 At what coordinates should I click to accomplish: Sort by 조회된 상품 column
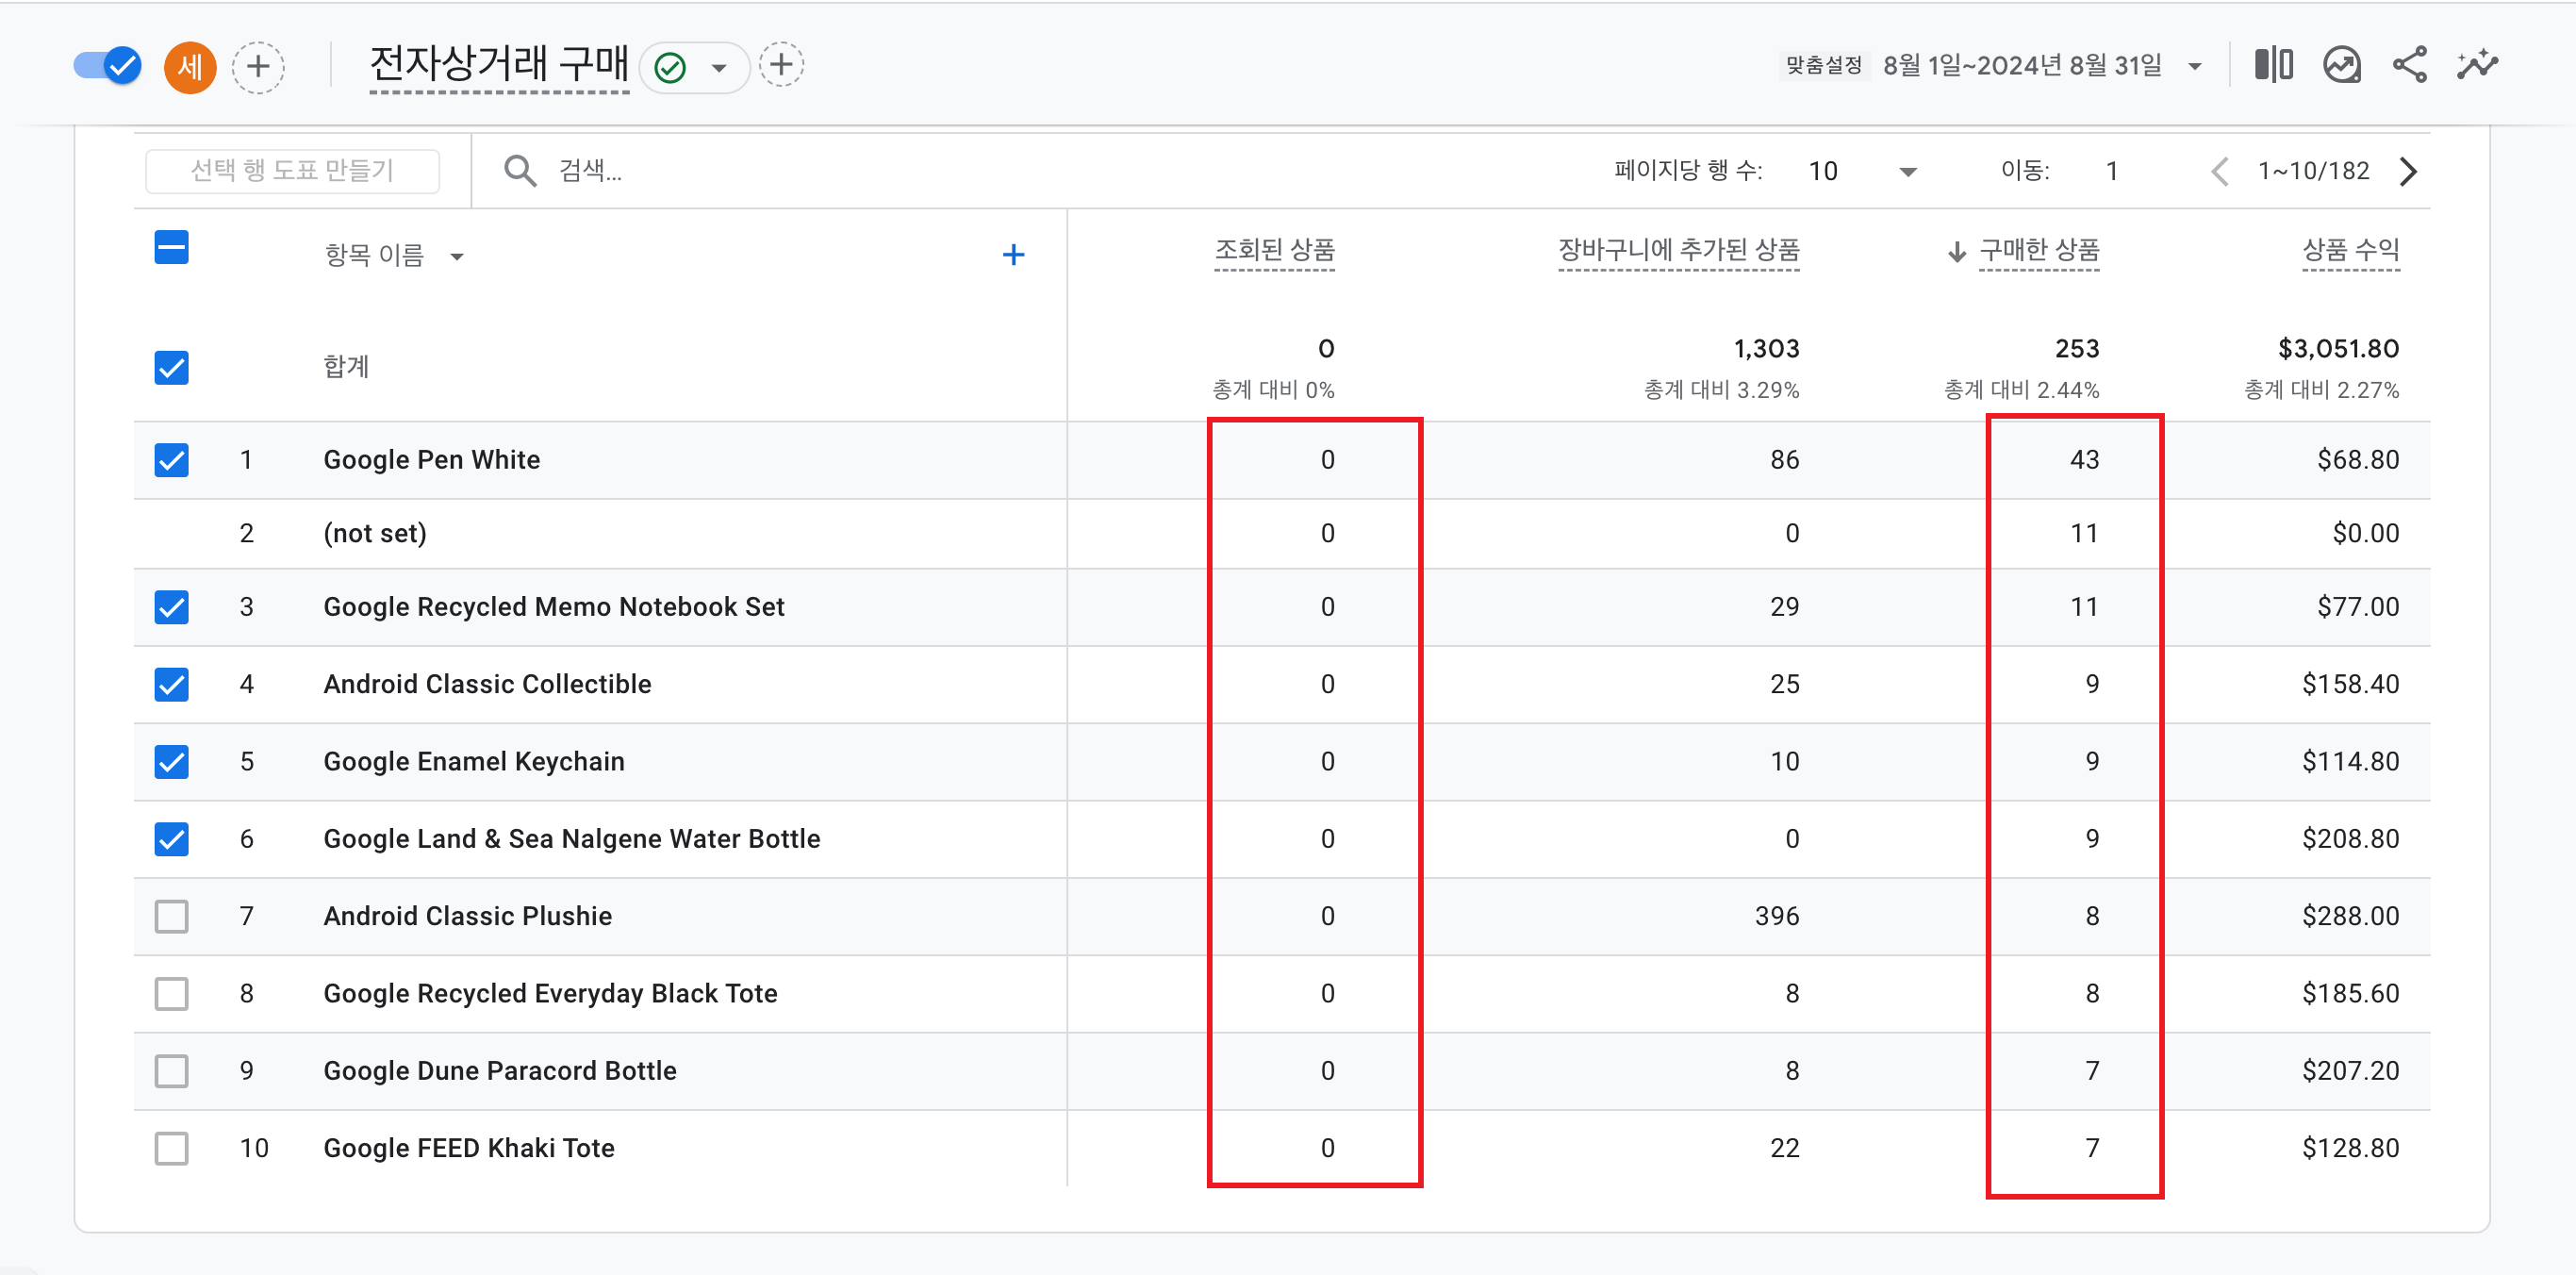(x=1274, y=250)
